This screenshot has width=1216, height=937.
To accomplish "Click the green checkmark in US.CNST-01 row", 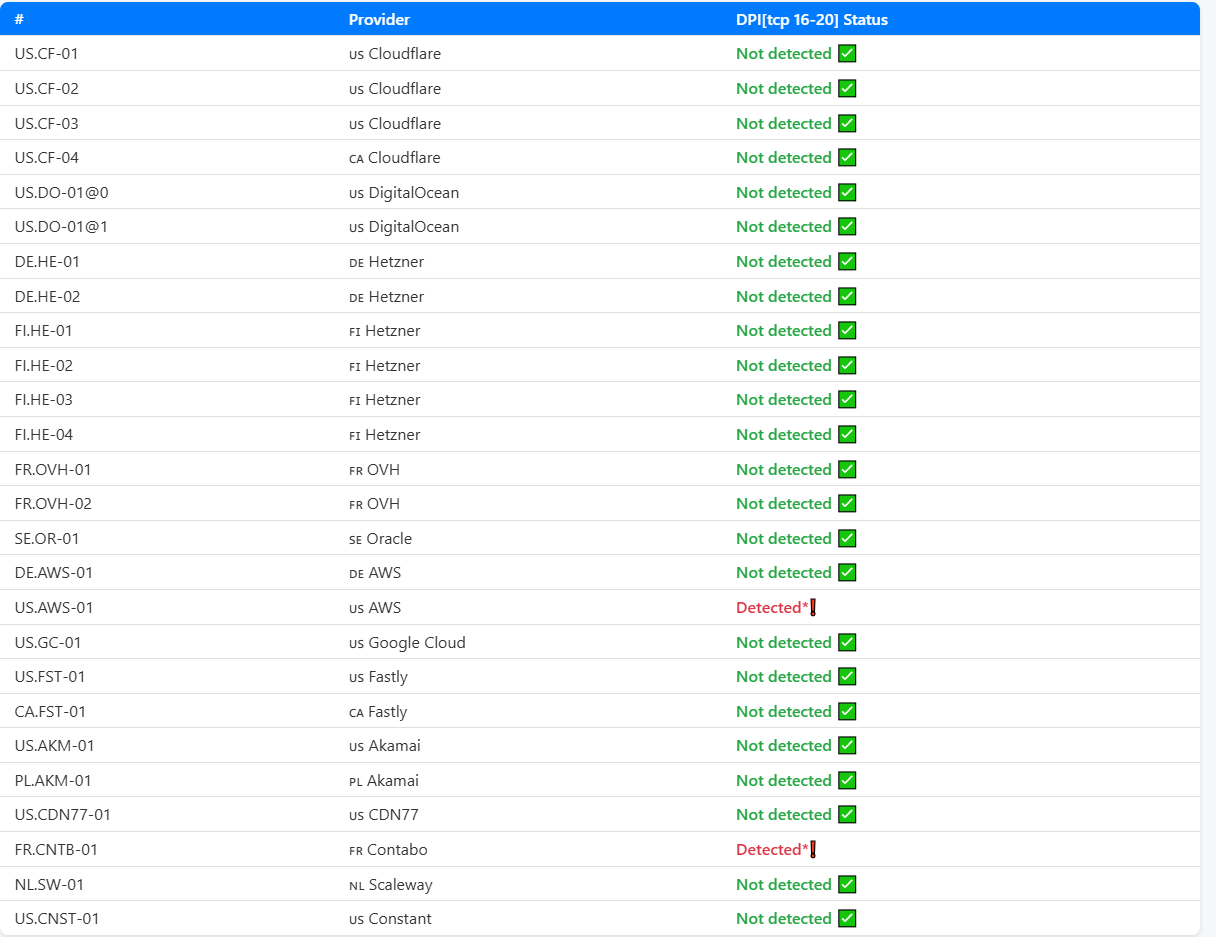I will (x=847, y=918).
